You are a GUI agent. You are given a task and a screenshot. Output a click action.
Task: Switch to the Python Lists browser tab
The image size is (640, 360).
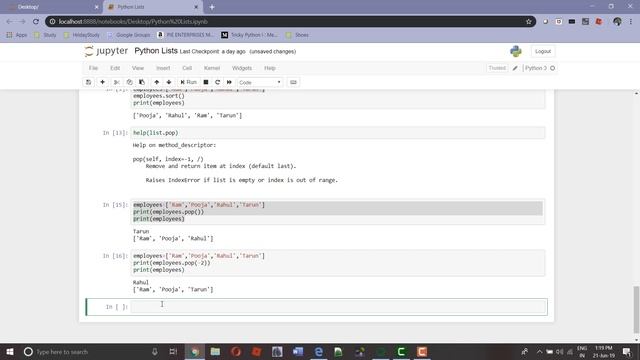point(151,7)
